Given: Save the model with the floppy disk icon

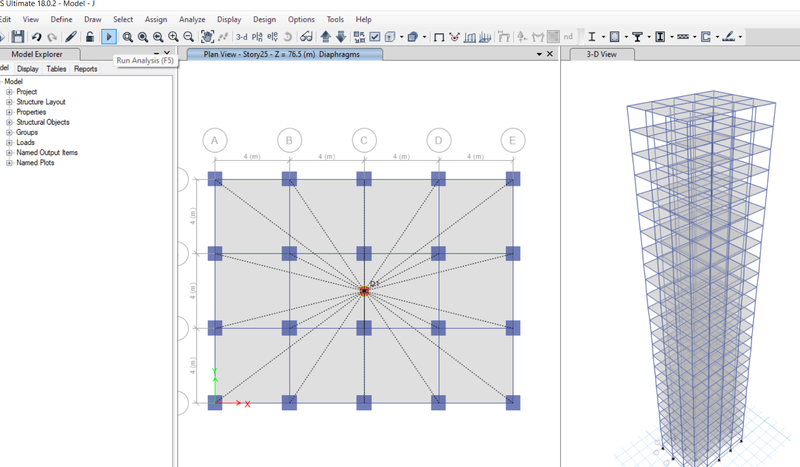Looking at the screenshot, I should point(18,36).
